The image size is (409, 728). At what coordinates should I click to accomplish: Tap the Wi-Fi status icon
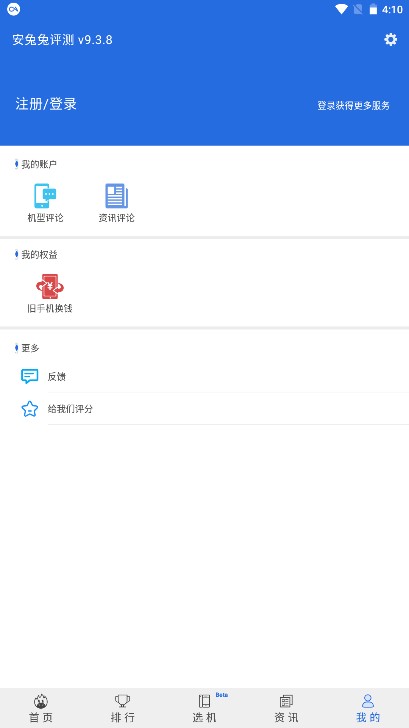tap(341, 9)
